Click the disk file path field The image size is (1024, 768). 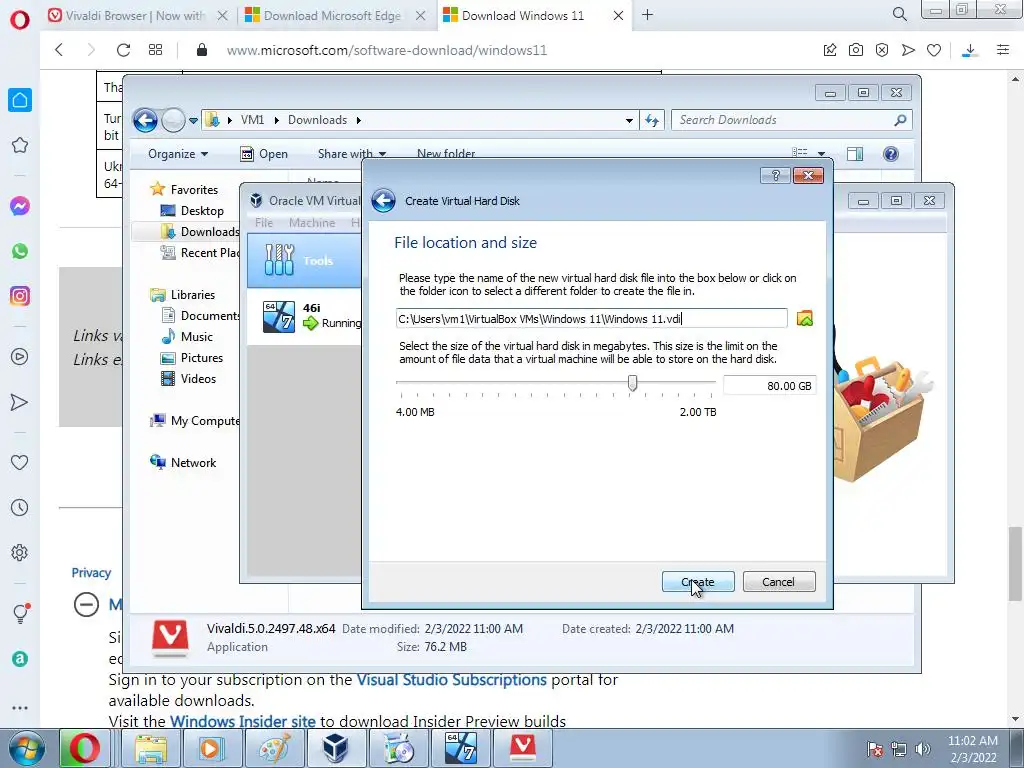coord(591,319)
